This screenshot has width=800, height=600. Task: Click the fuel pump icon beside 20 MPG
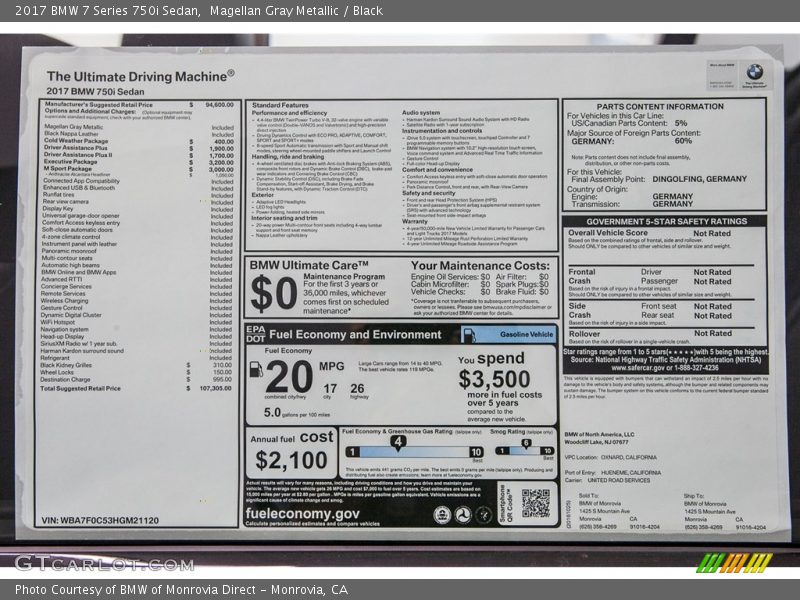click(256, 369)
